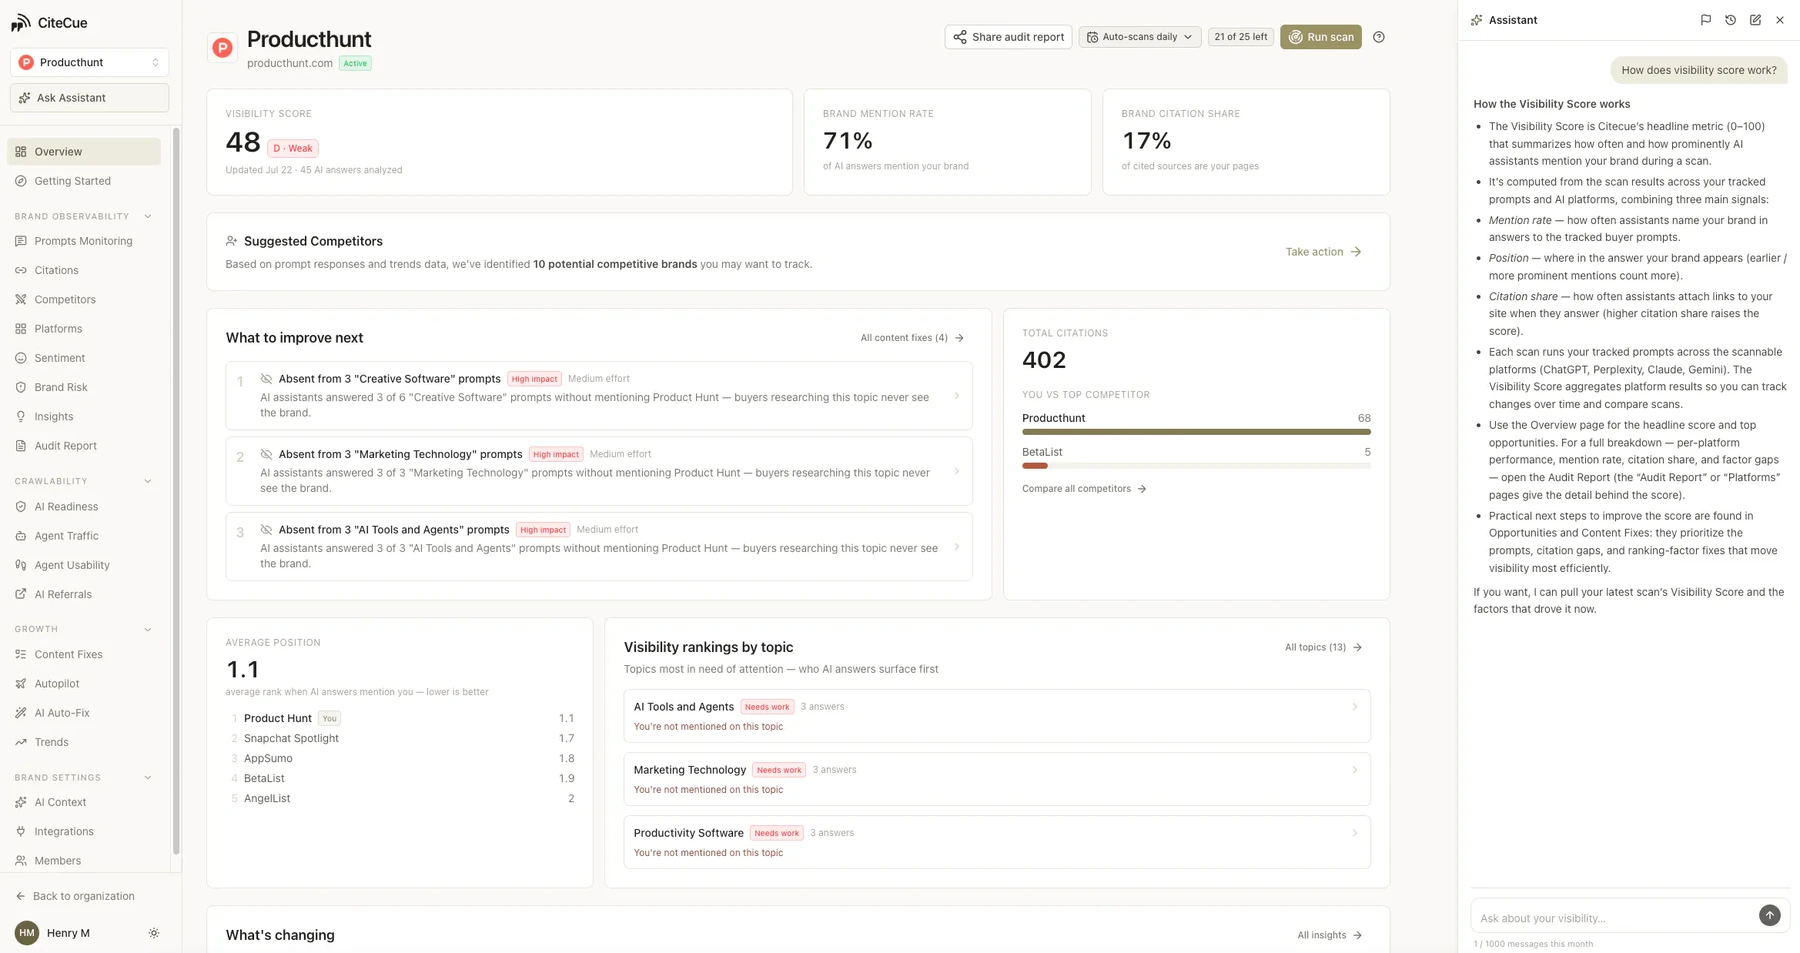Navigate to Citations
The height and width of the screenshot is (953, 1800).
[x=84, y=270]
